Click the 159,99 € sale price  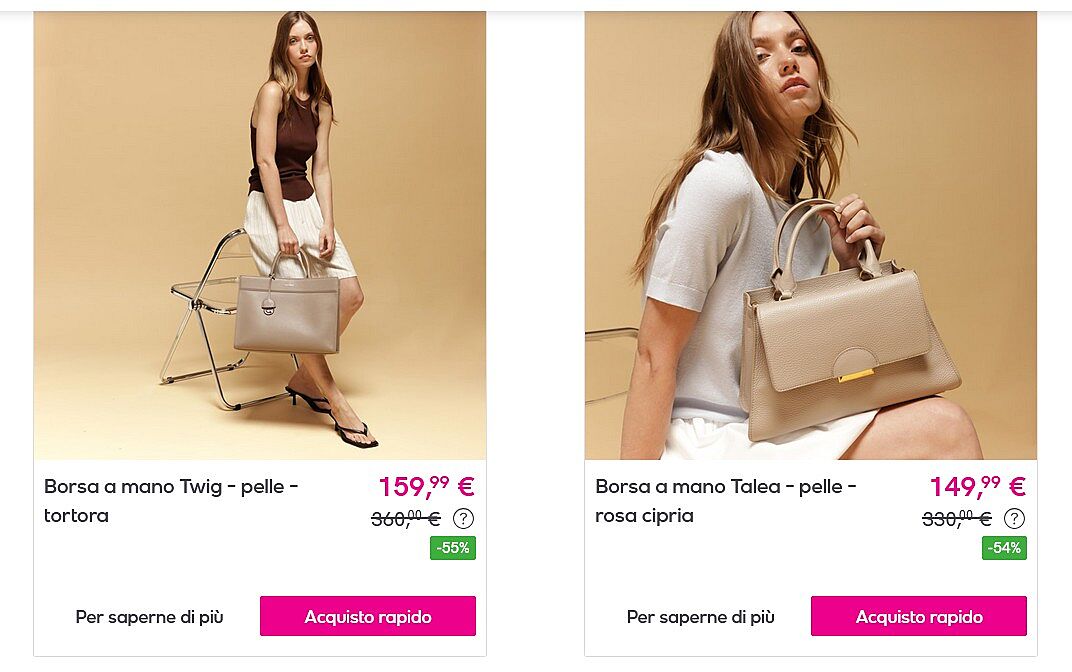427,487
